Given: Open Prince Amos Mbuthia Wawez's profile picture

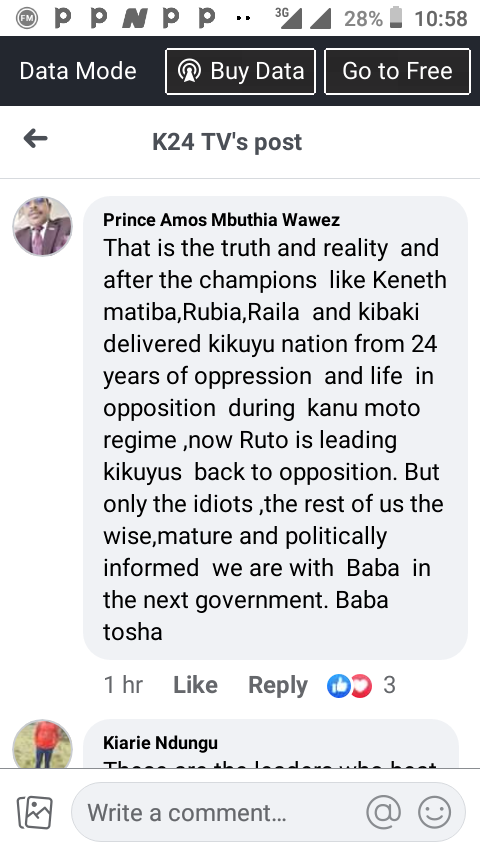Looking at the screenshot, I should [x=42, y=226].
